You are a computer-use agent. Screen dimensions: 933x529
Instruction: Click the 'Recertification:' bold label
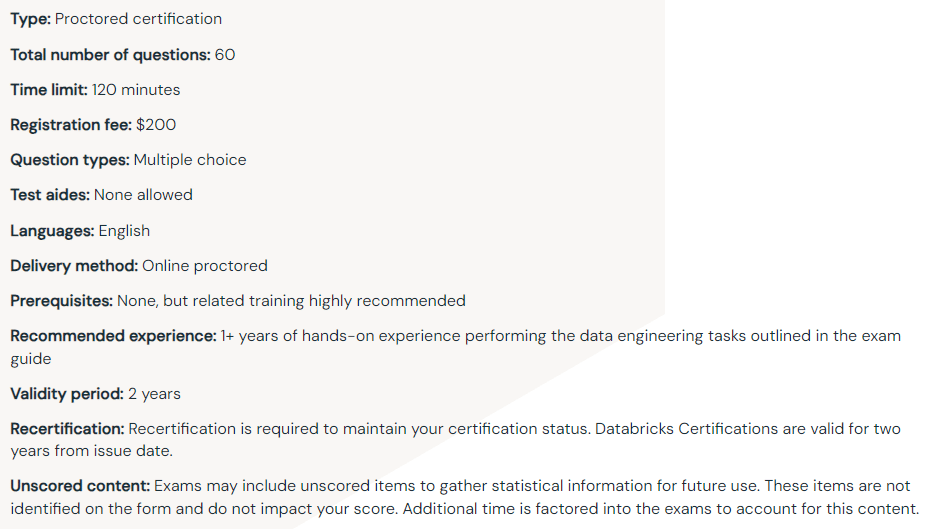[x=67, y=429]
